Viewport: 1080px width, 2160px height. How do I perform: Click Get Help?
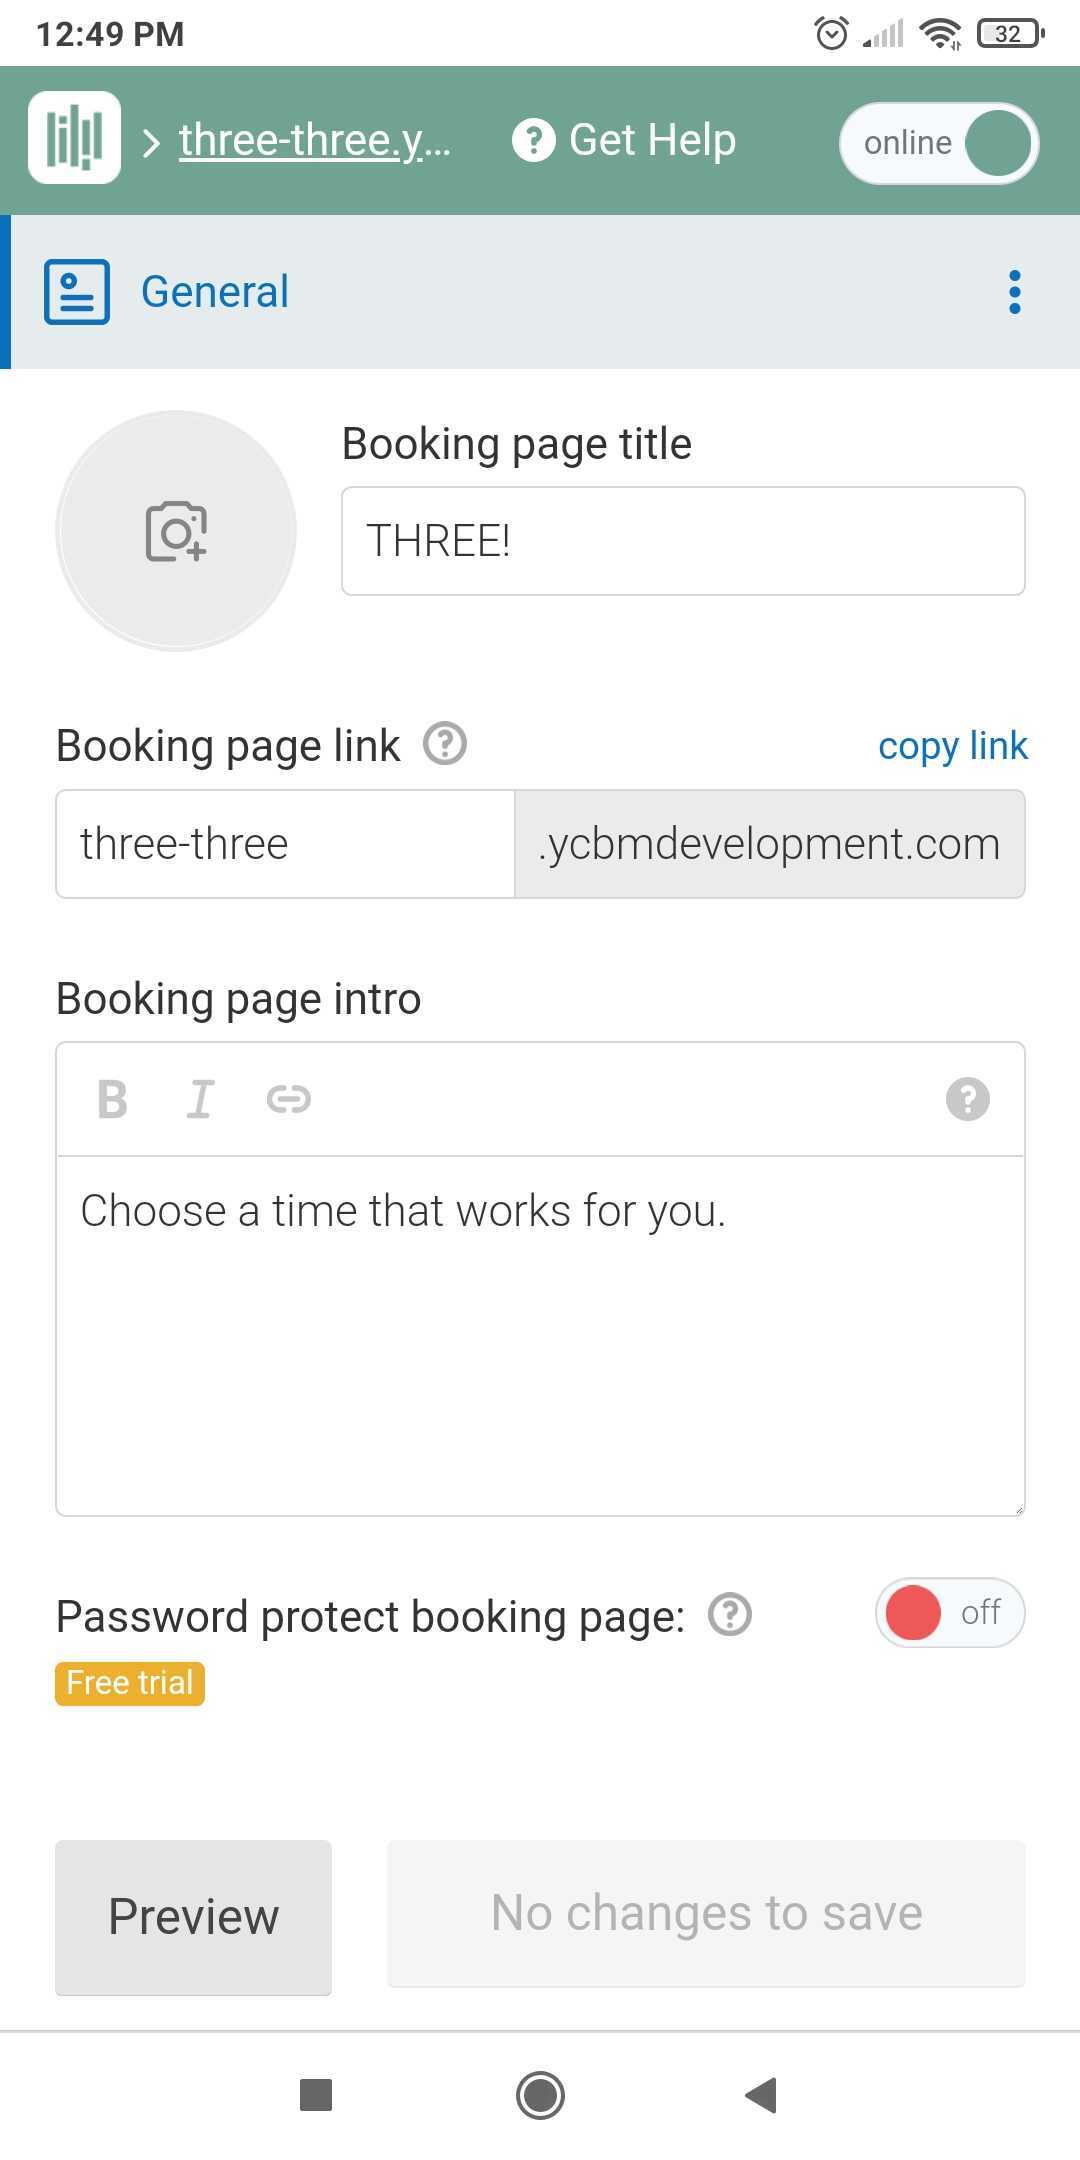pyautogui.click(x=624, y=140)
